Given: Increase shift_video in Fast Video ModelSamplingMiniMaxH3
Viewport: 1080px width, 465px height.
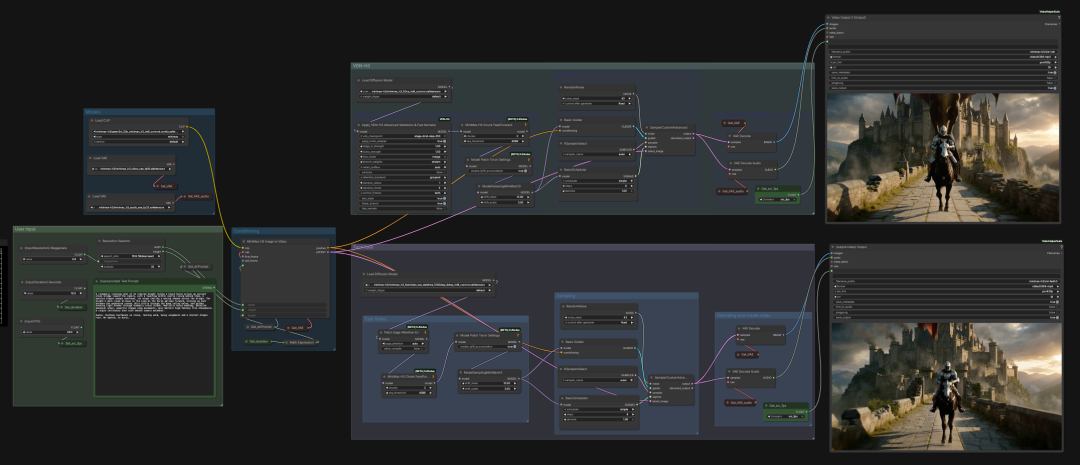Looking at the screenshot, I should point(515,383).
